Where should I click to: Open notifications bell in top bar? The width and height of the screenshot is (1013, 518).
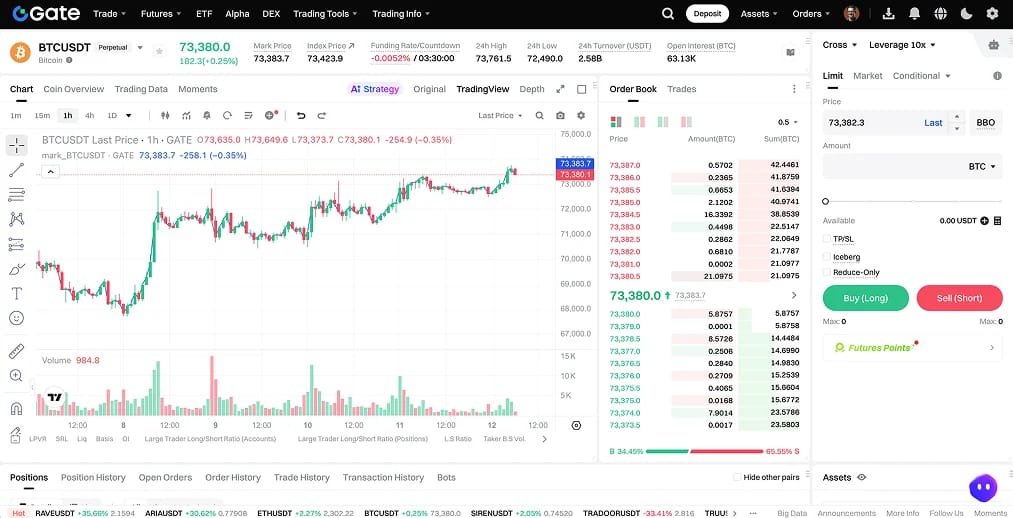[914, 14]
